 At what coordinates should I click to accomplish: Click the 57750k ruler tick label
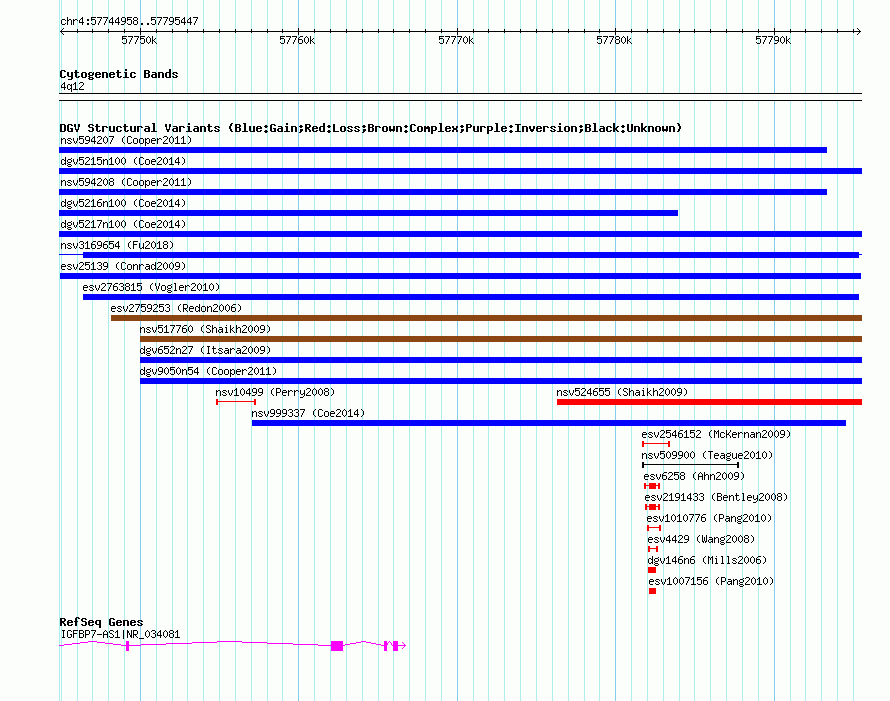tap(139, 40)
